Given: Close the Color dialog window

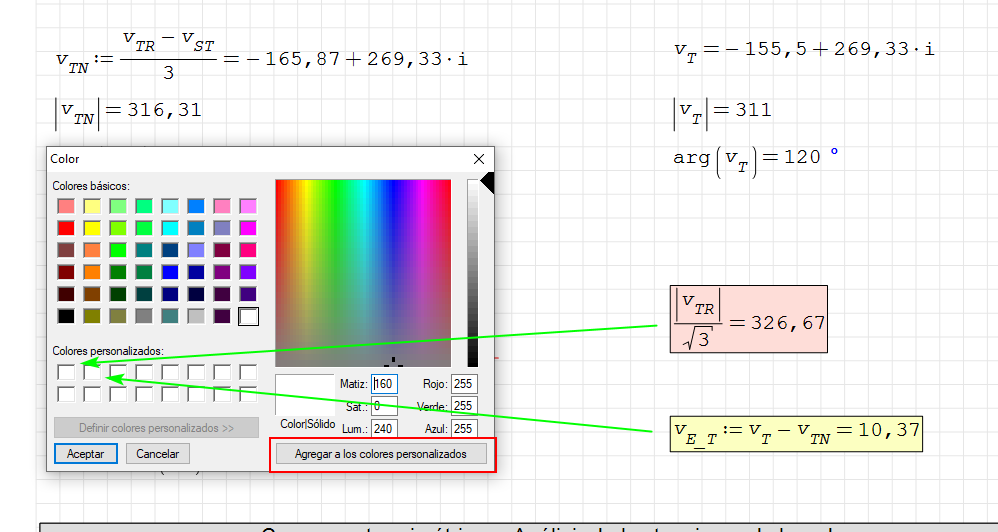Looking at the screenshot, I should [478, 159].
